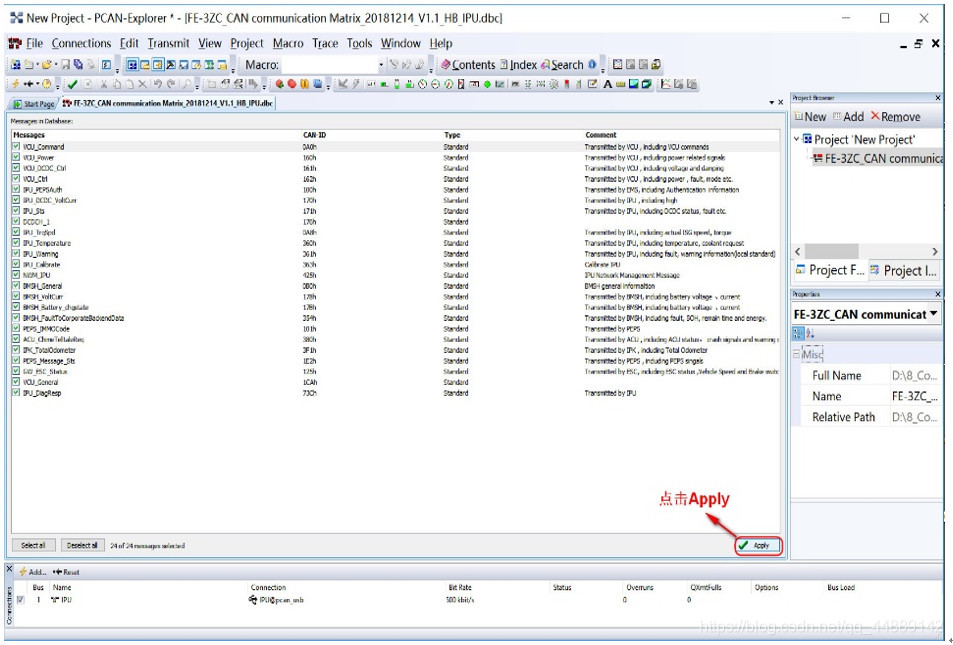Toggle the IPU connection checkbox

click(x=21, y=600)
